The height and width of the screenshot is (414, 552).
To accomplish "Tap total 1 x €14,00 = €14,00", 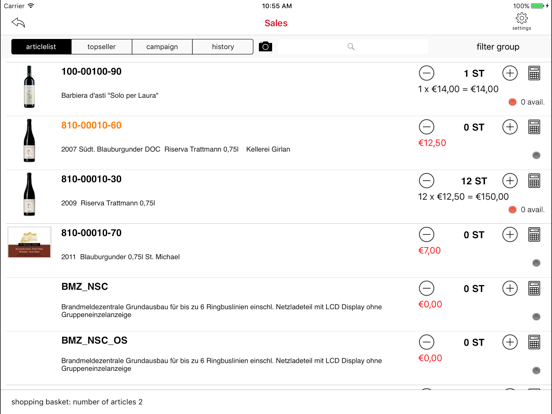I will coord(458,89).
